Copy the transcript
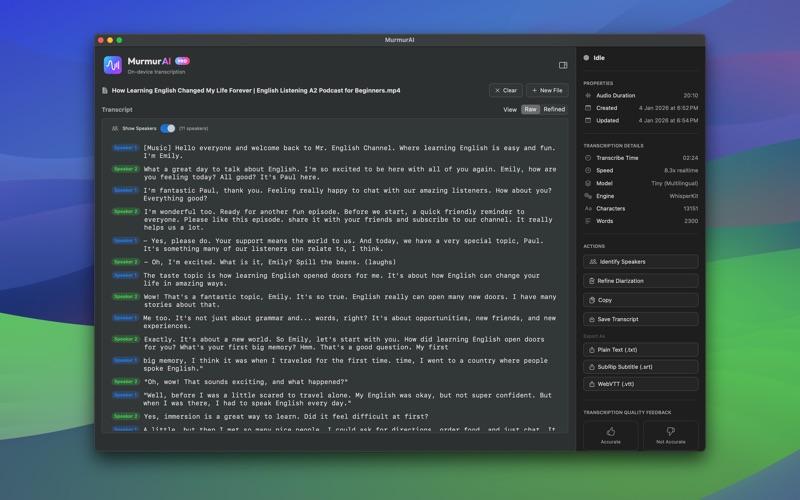This screenshot has height=500, width=800. coord(641,300)
